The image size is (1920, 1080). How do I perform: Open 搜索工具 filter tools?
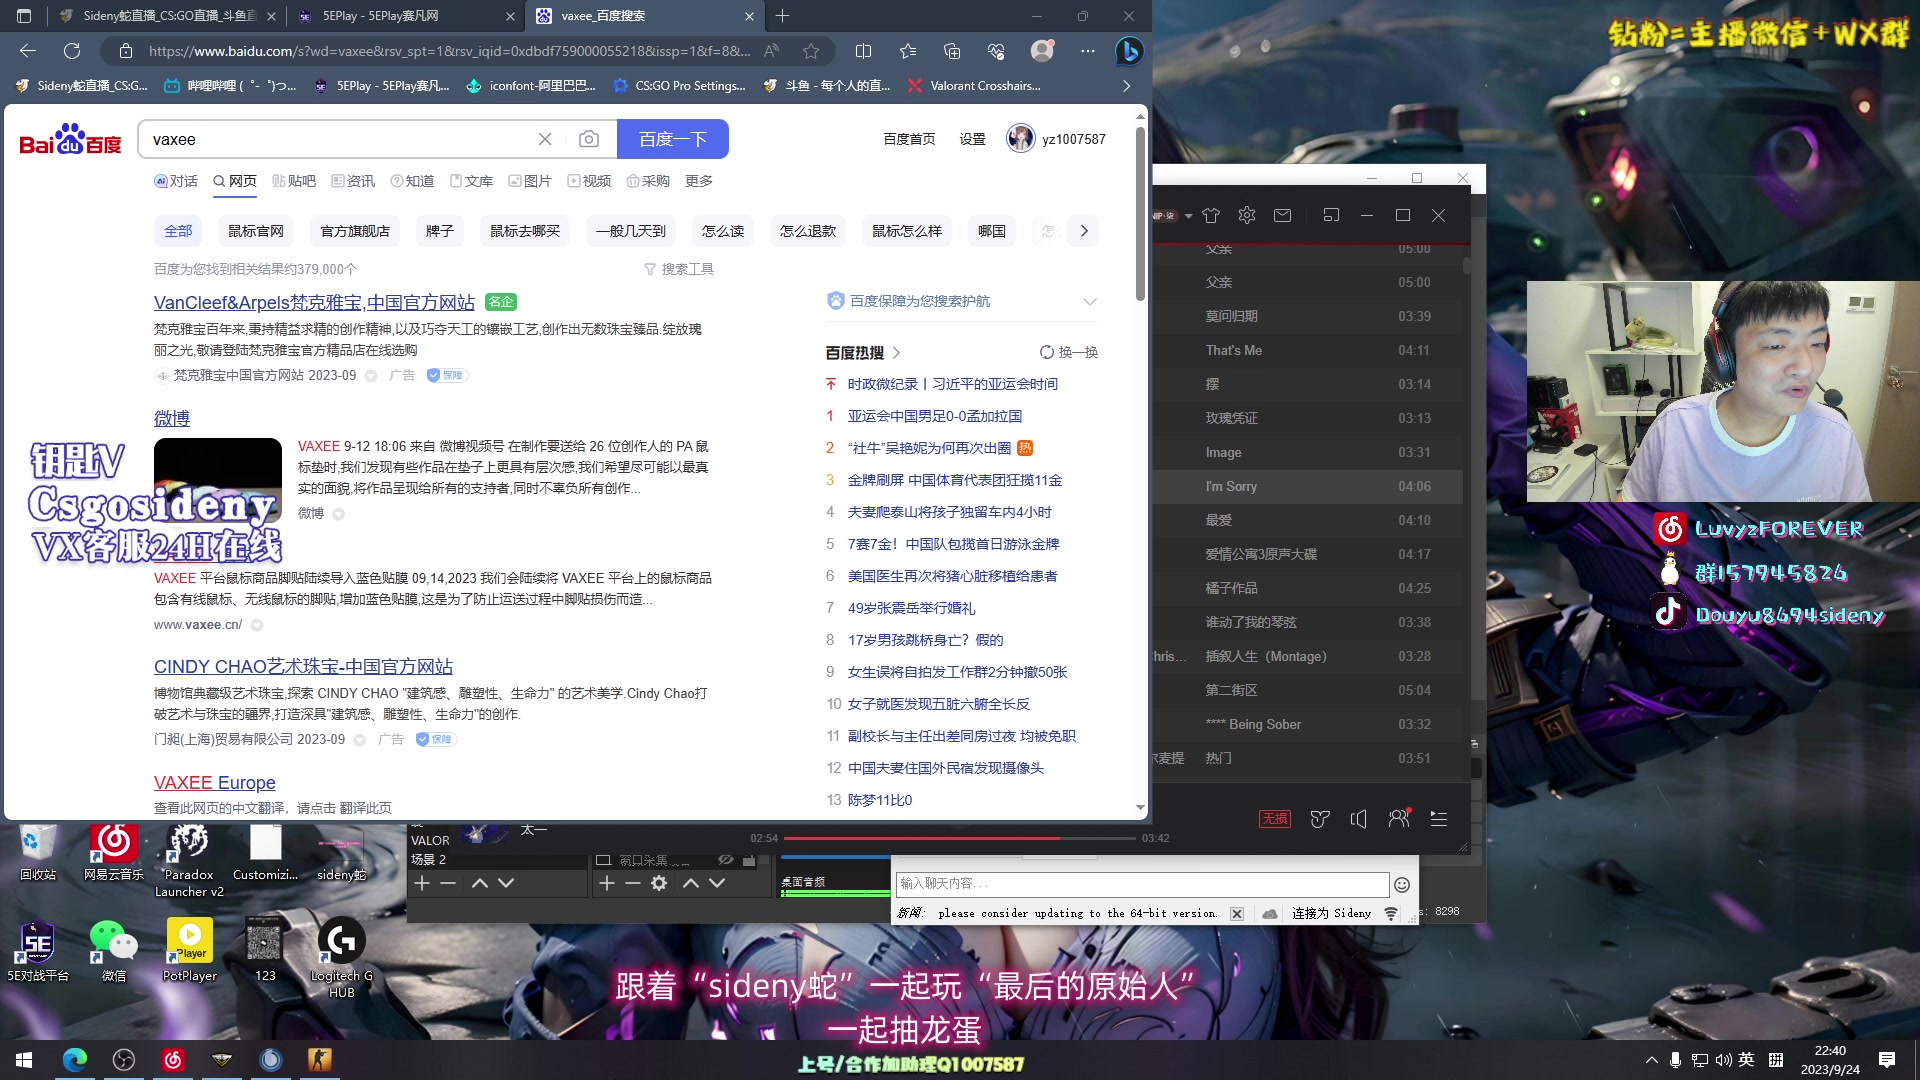pos(679,269)
